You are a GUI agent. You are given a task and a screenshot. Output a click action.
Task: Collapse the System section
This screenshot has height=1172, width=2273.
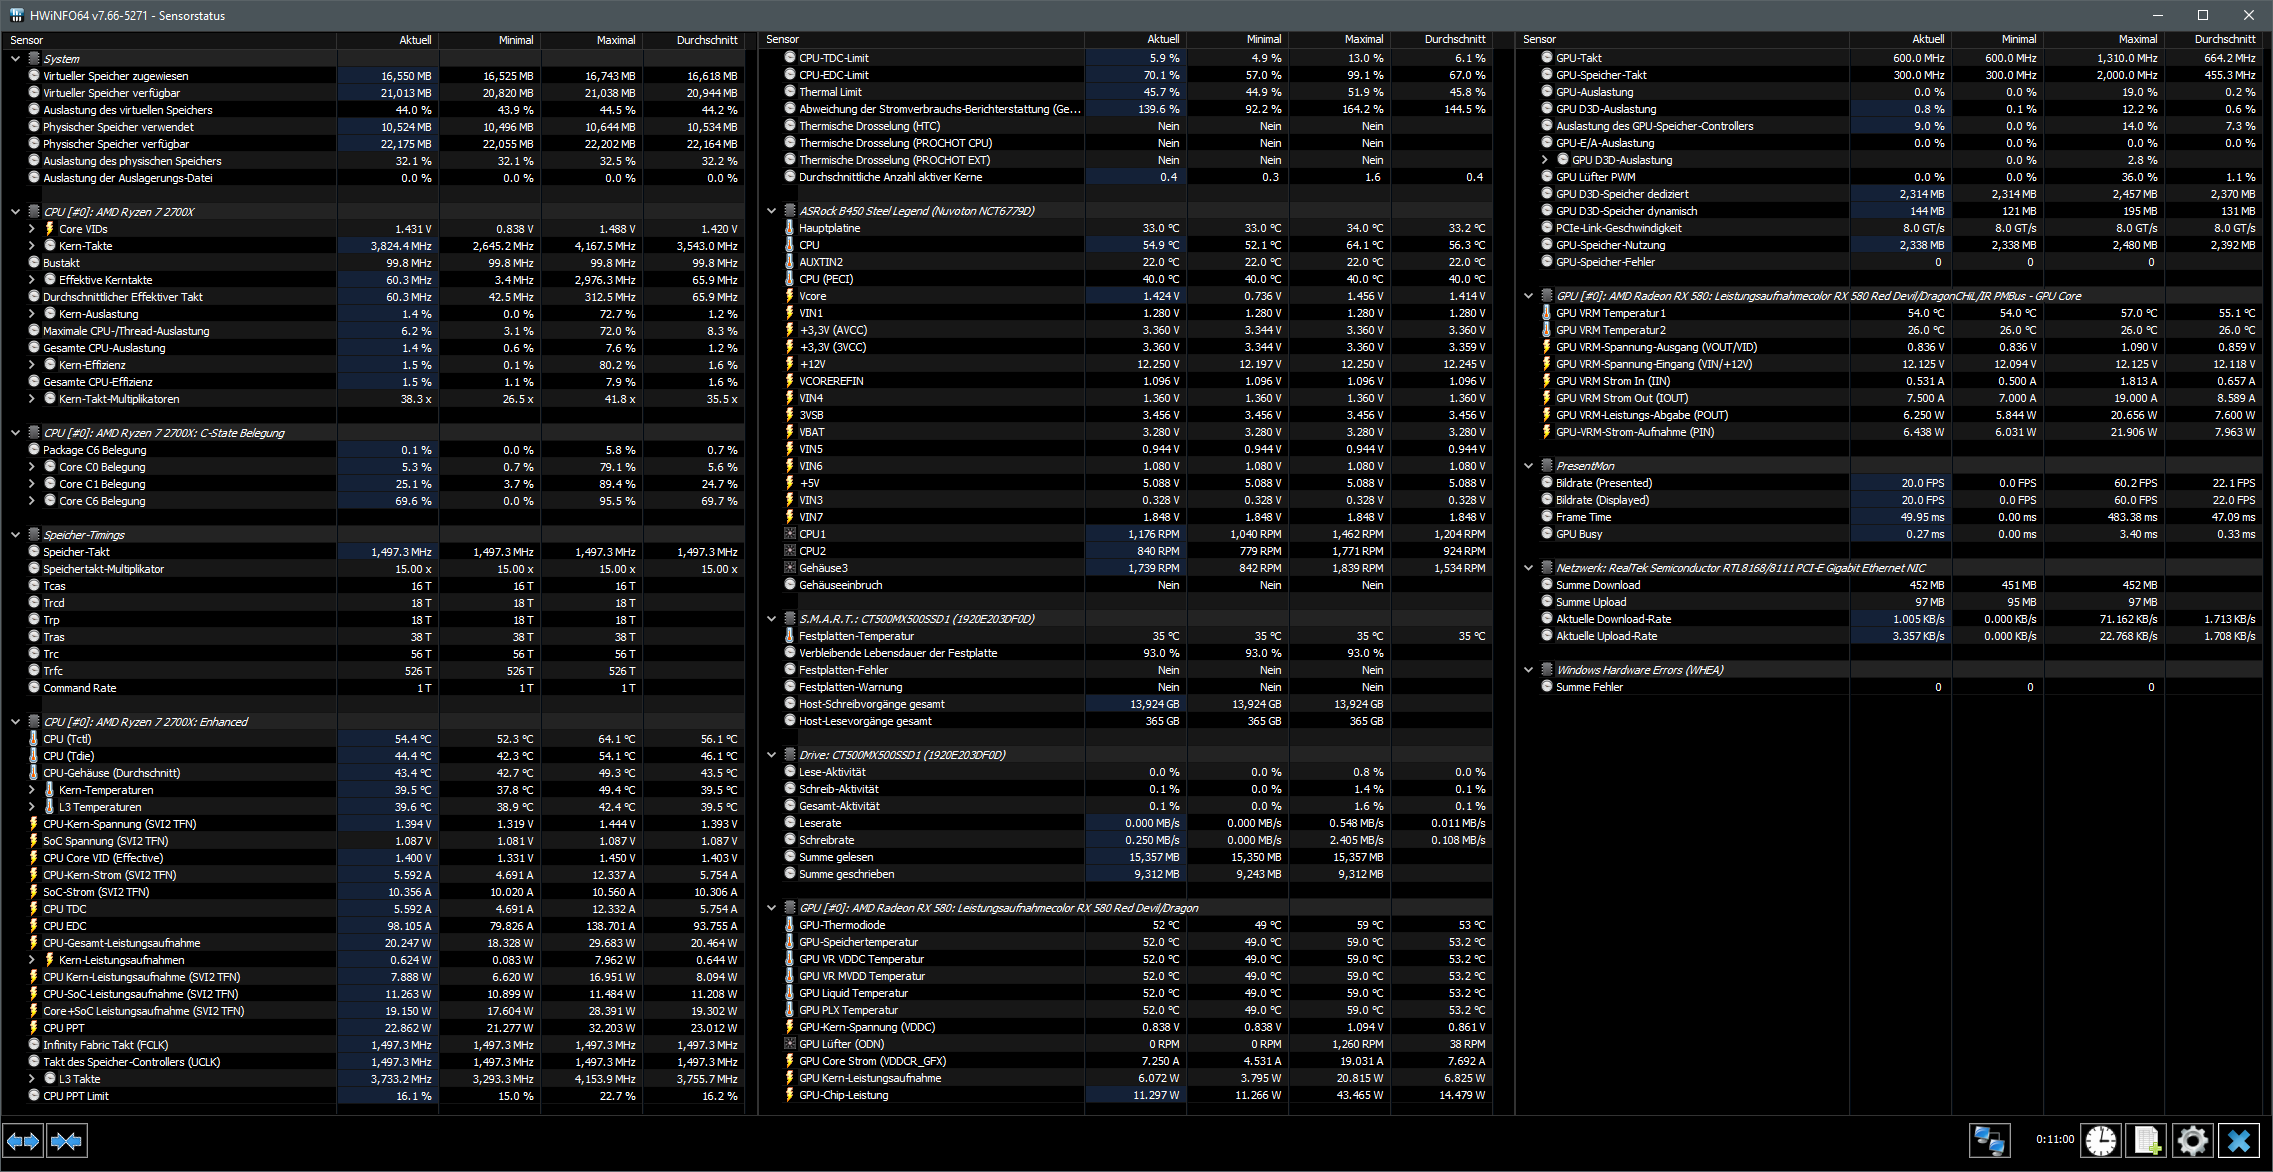click(14, 58)
